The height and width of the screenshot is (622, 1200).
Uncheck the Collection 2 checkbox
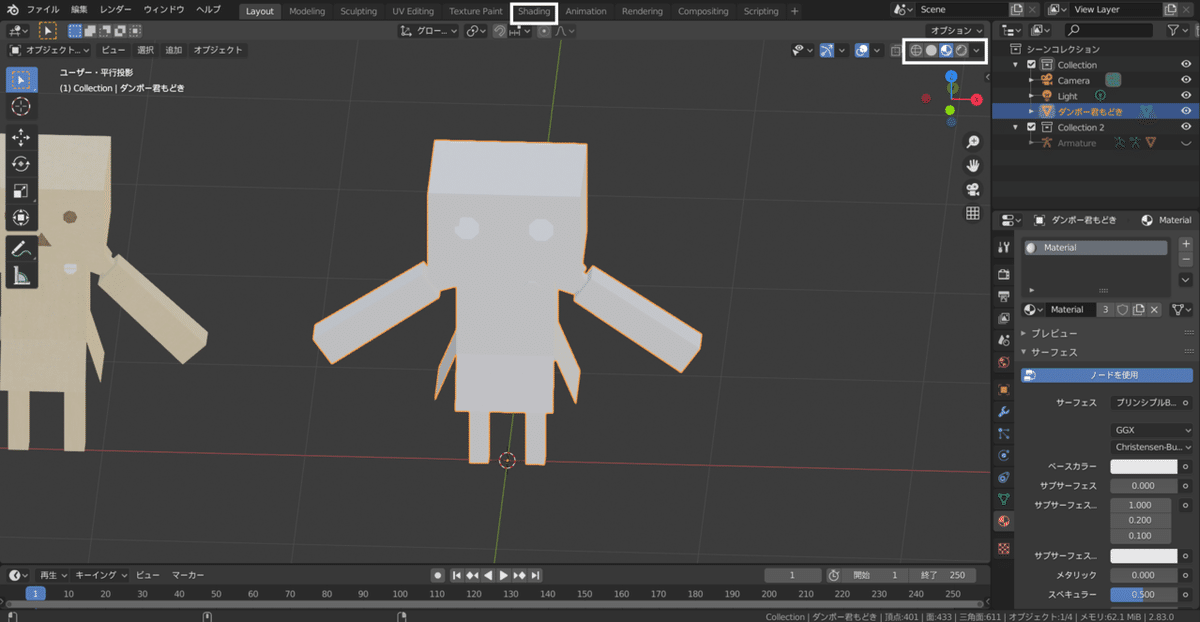click(x=1031, y=127)
